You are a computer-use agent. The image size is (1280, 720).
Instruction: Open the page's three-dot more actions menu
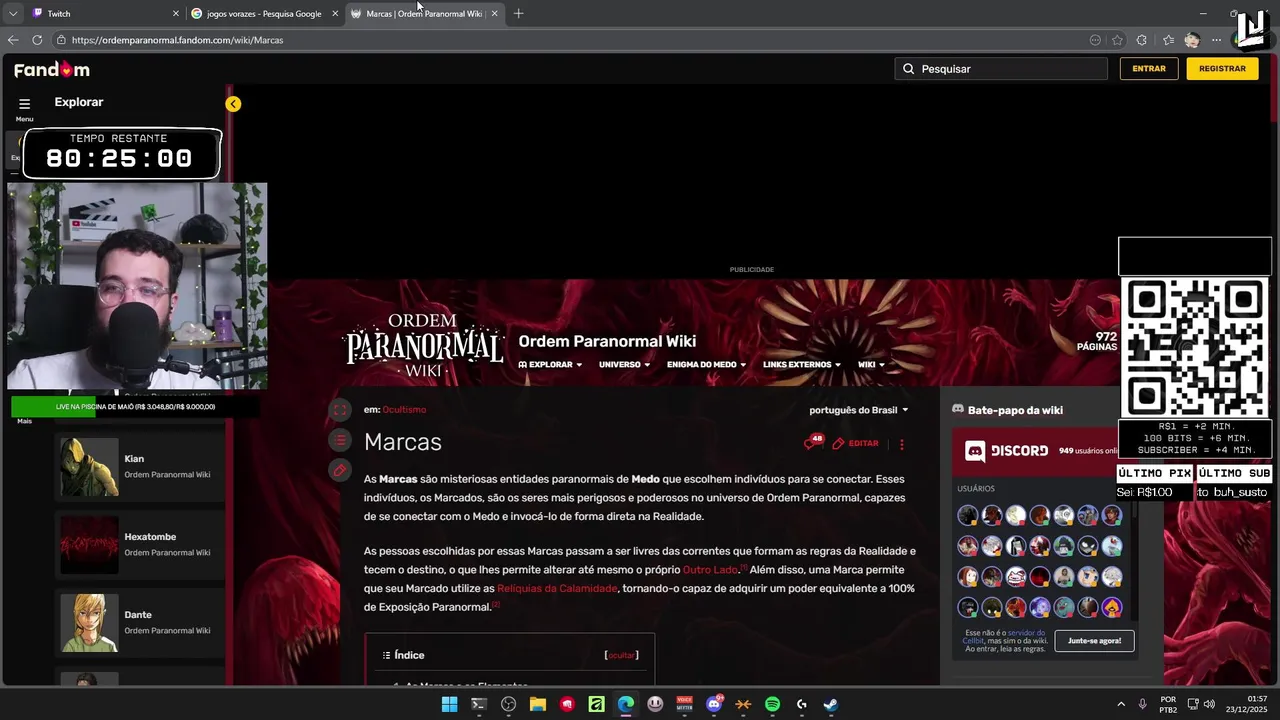901,444
